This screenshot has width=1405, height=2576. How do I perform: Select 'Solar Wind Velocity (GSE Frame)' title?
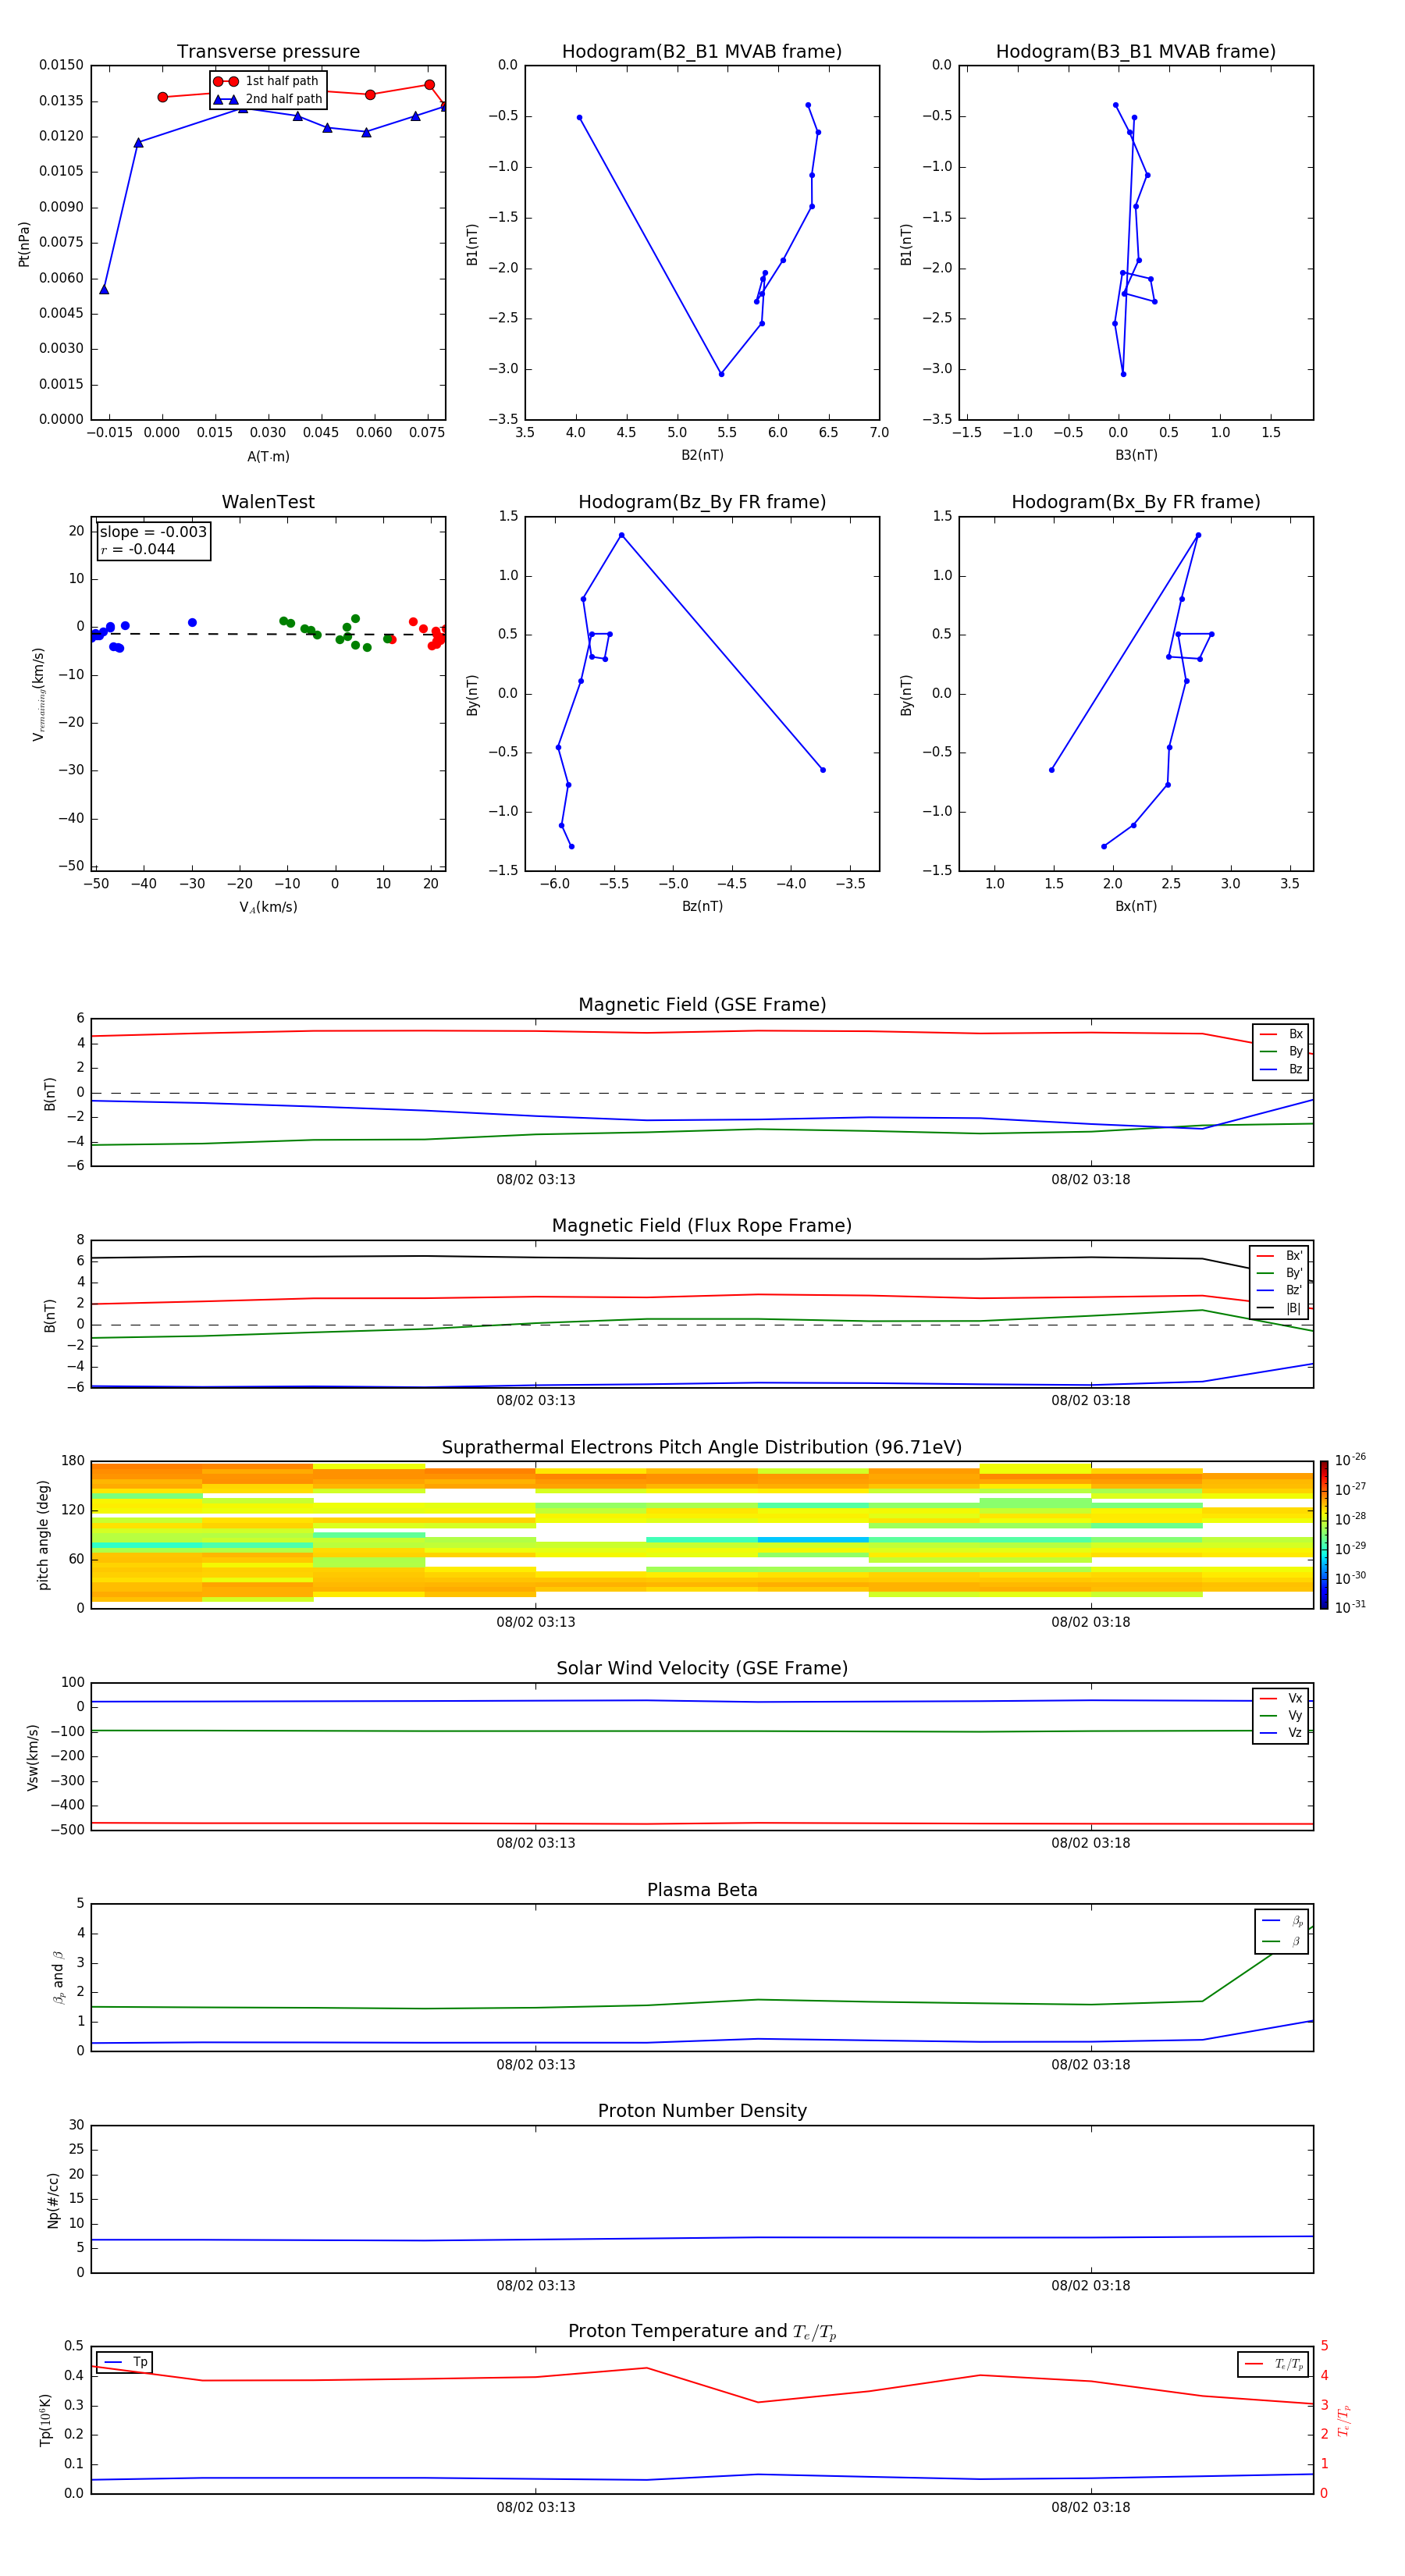click(702, 1669)
